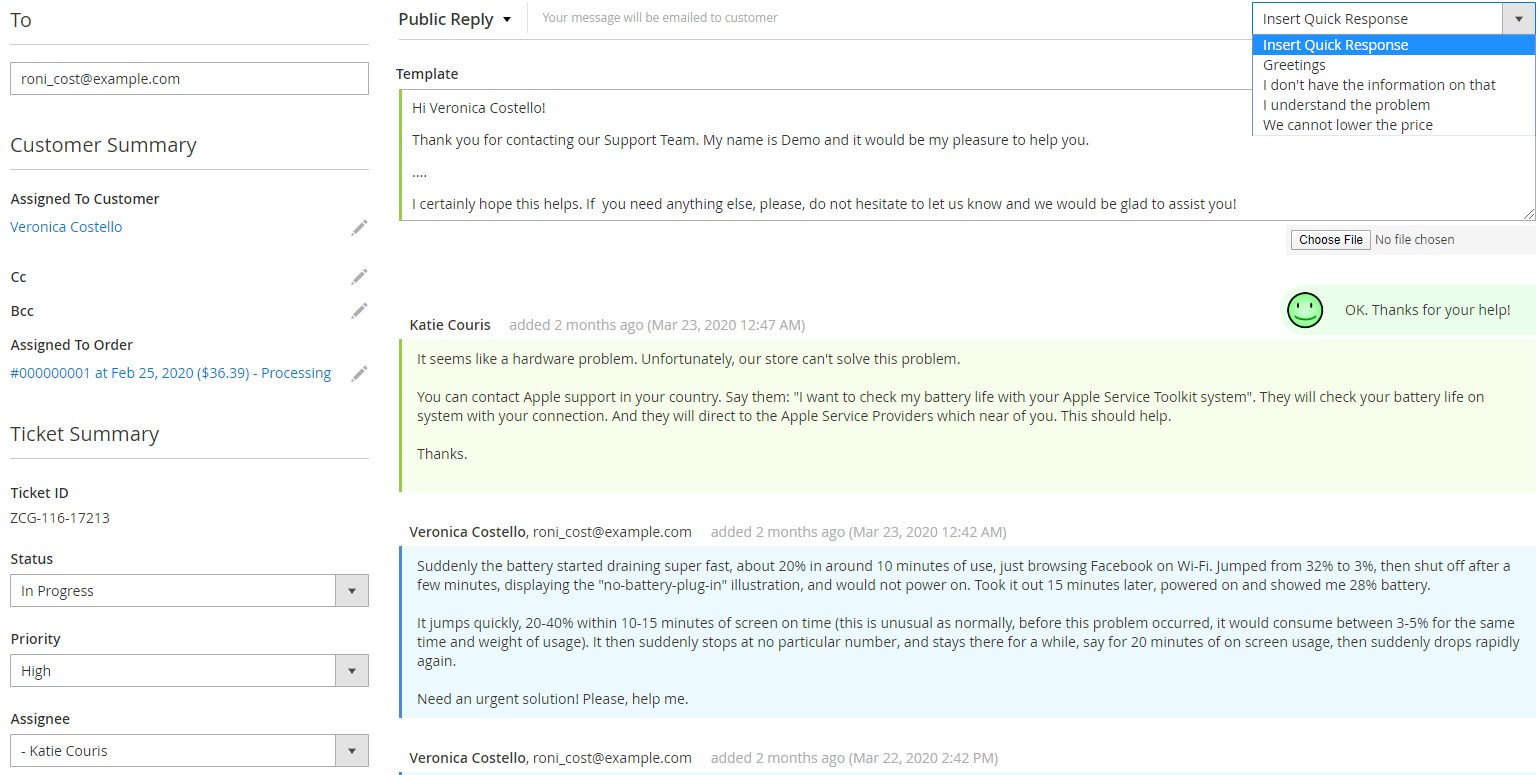This screenshot has width=1540, height=775.
Task: Click the Ticket Summary heading
Action: [84, 434]
